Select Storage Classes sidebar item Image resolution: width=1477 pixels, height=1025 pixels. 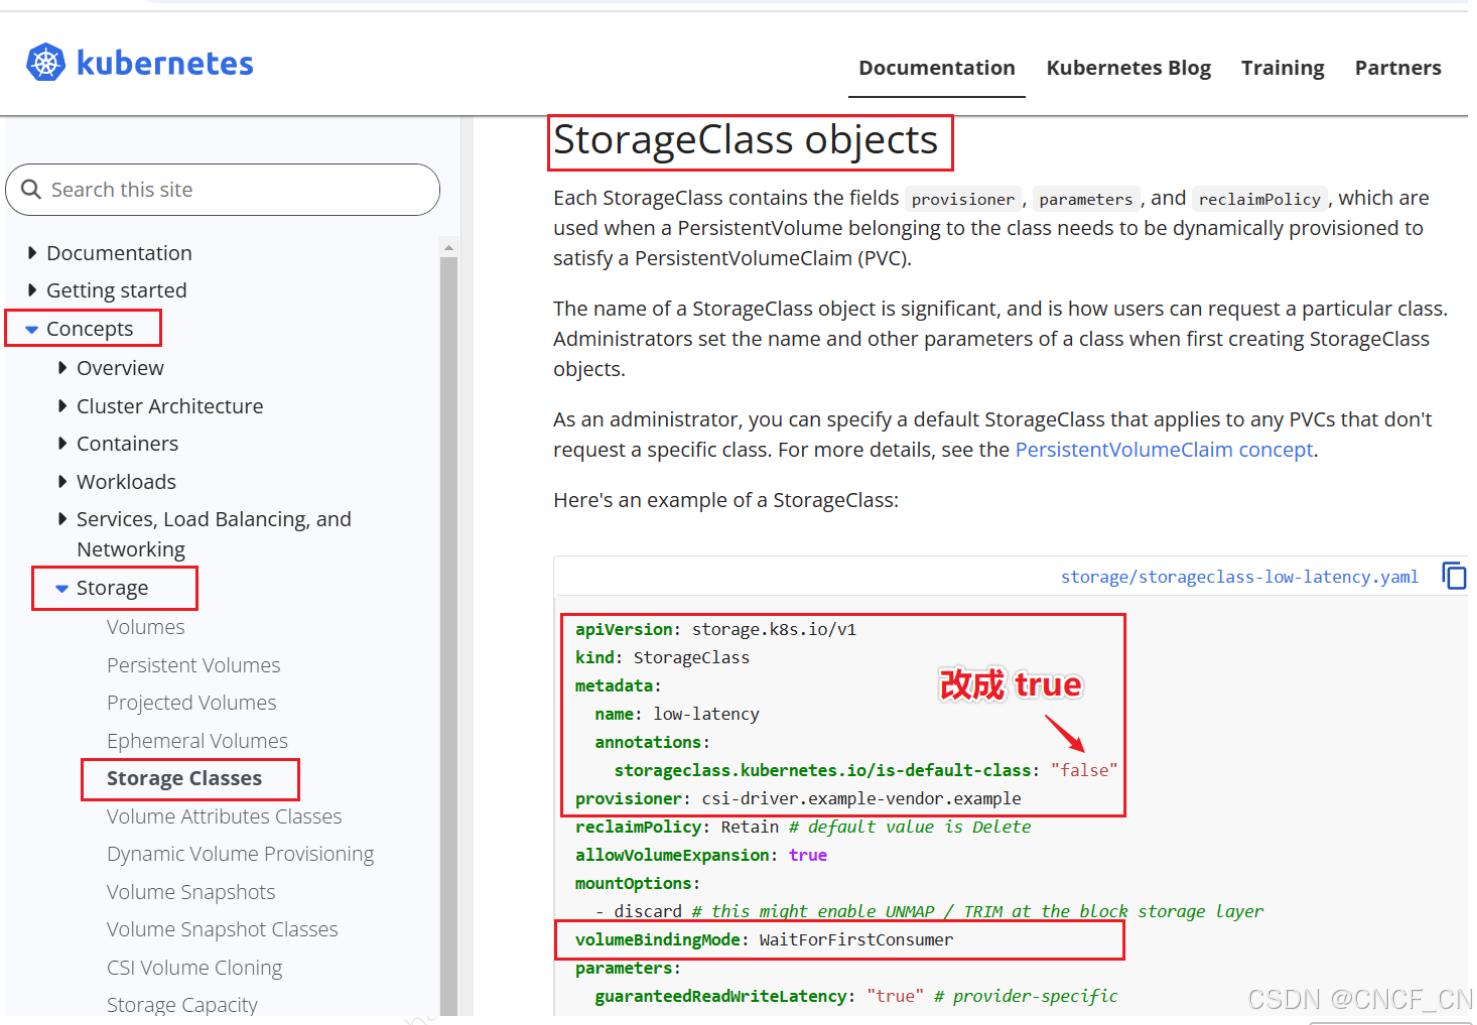point(185,778)
